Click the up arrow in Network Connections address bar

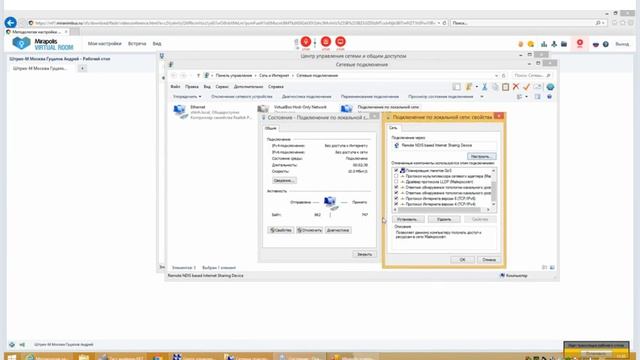pos(198,76)
